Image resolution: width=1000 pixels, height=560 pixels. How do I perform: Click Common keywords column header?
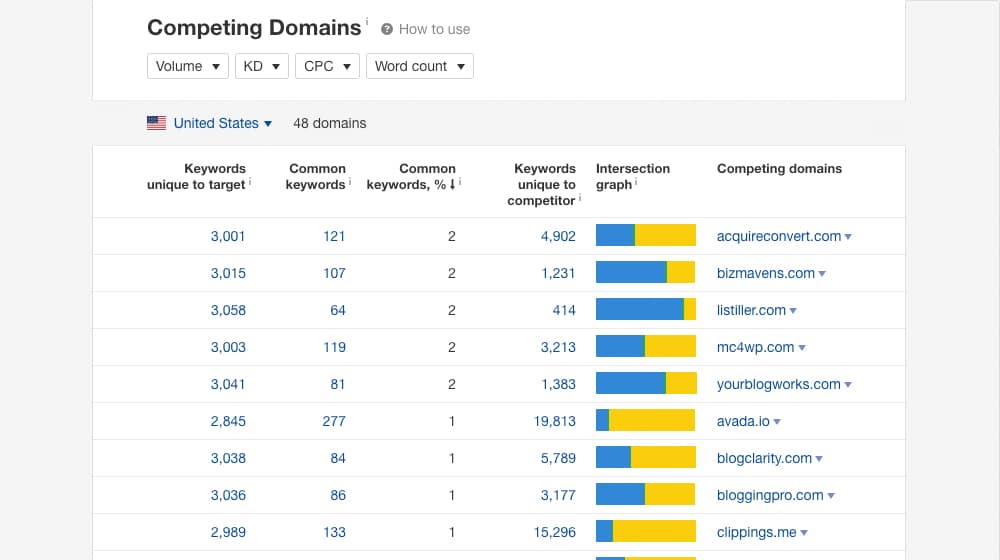point(316,177)
